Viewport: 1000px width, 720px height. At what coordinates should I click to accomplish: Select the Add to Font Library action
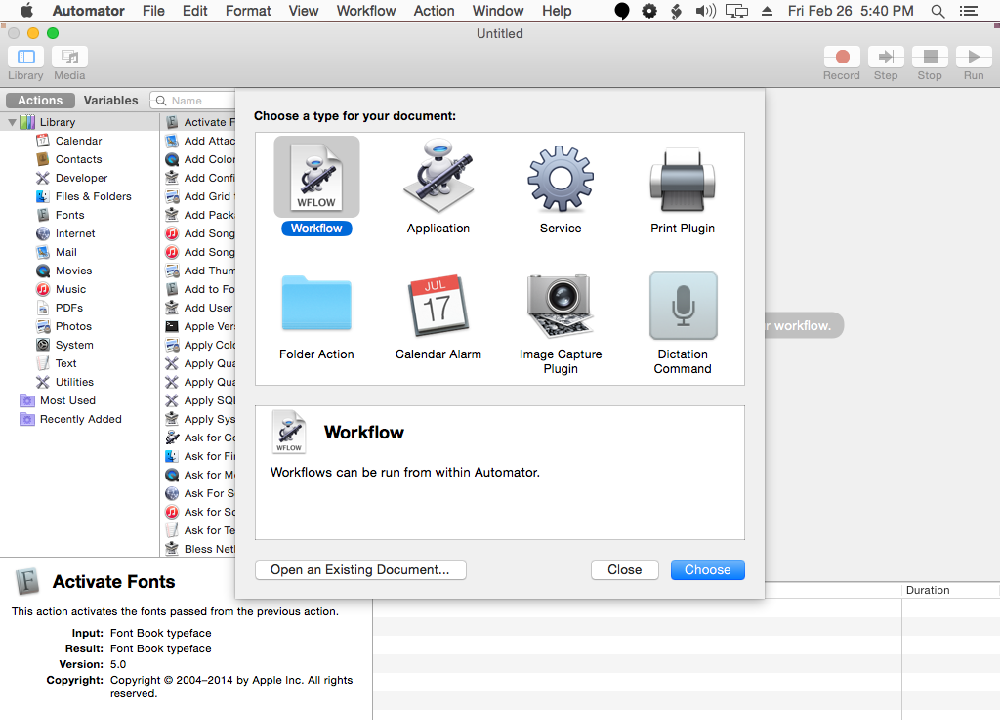pos(199,290)
